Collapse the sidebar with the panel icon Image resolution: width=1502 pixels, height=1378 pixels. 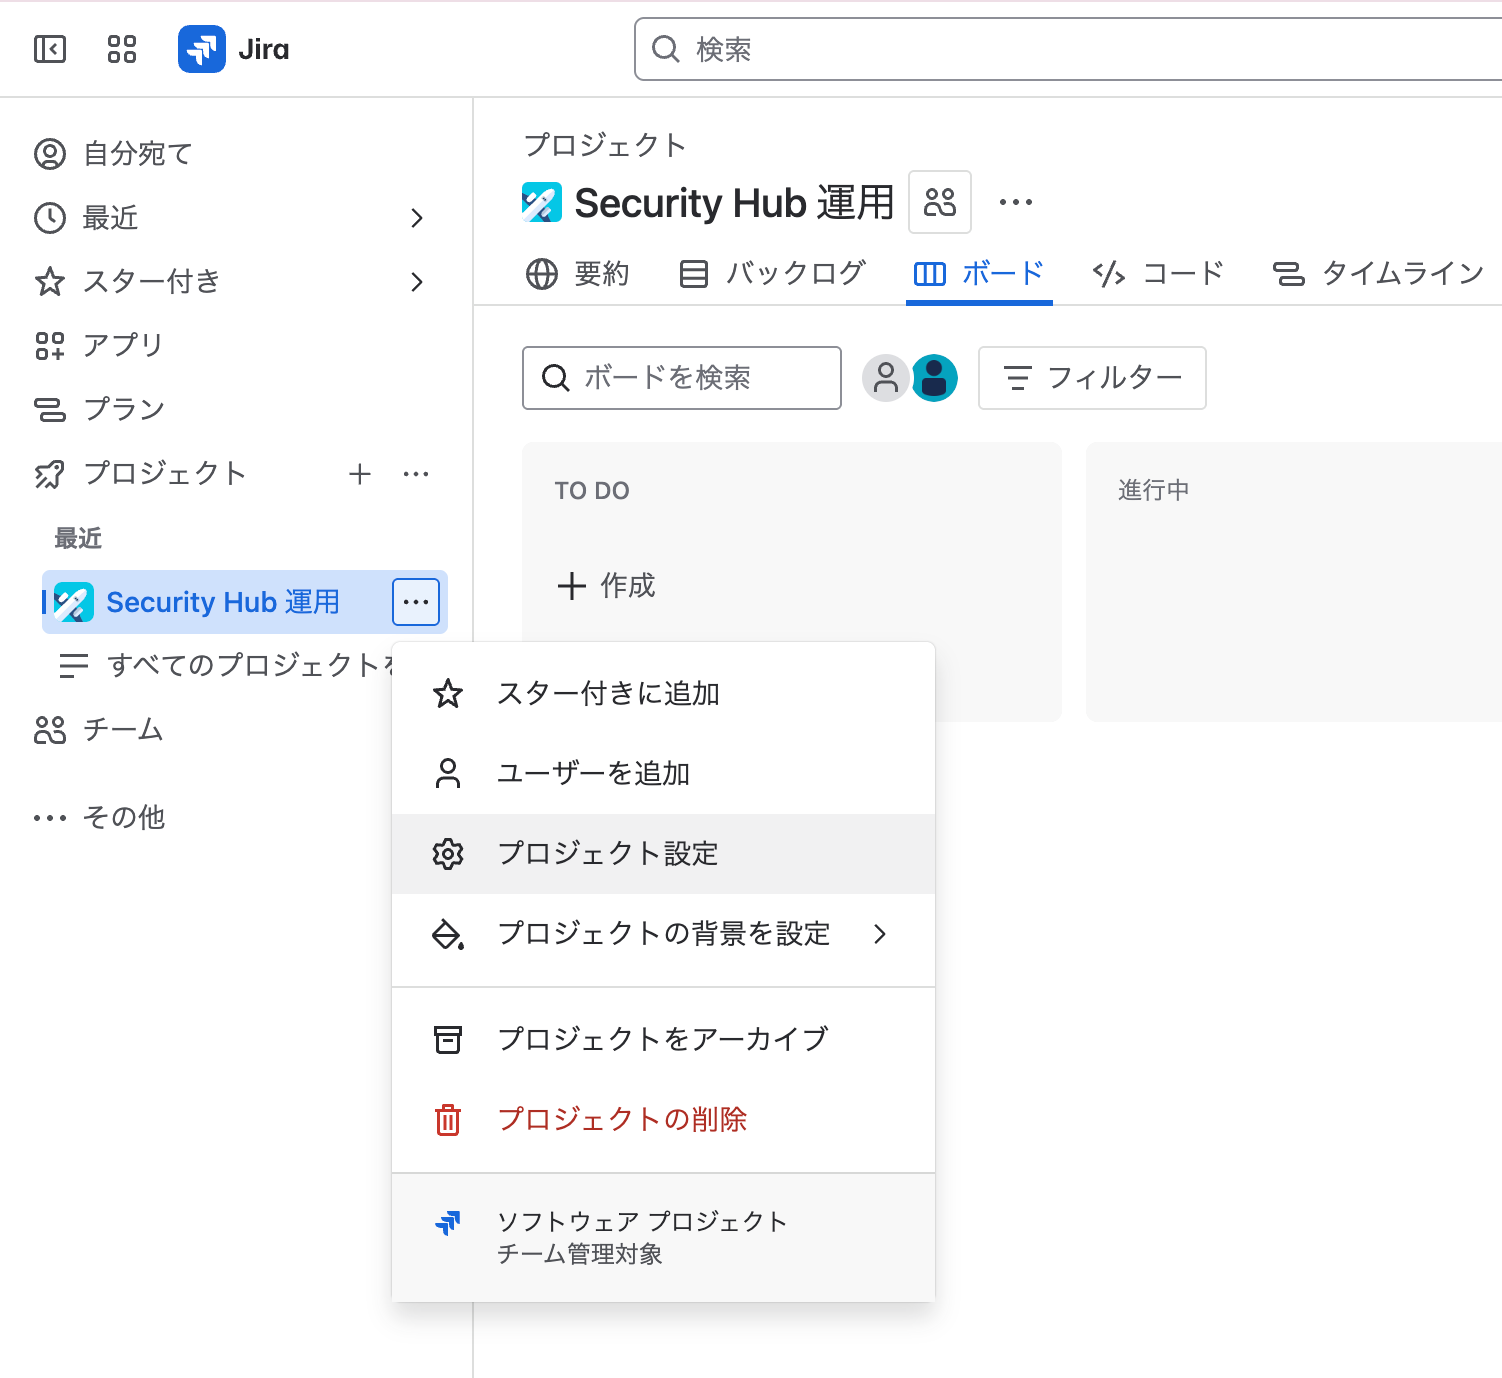pyautogui.click(x=50, y=49)
